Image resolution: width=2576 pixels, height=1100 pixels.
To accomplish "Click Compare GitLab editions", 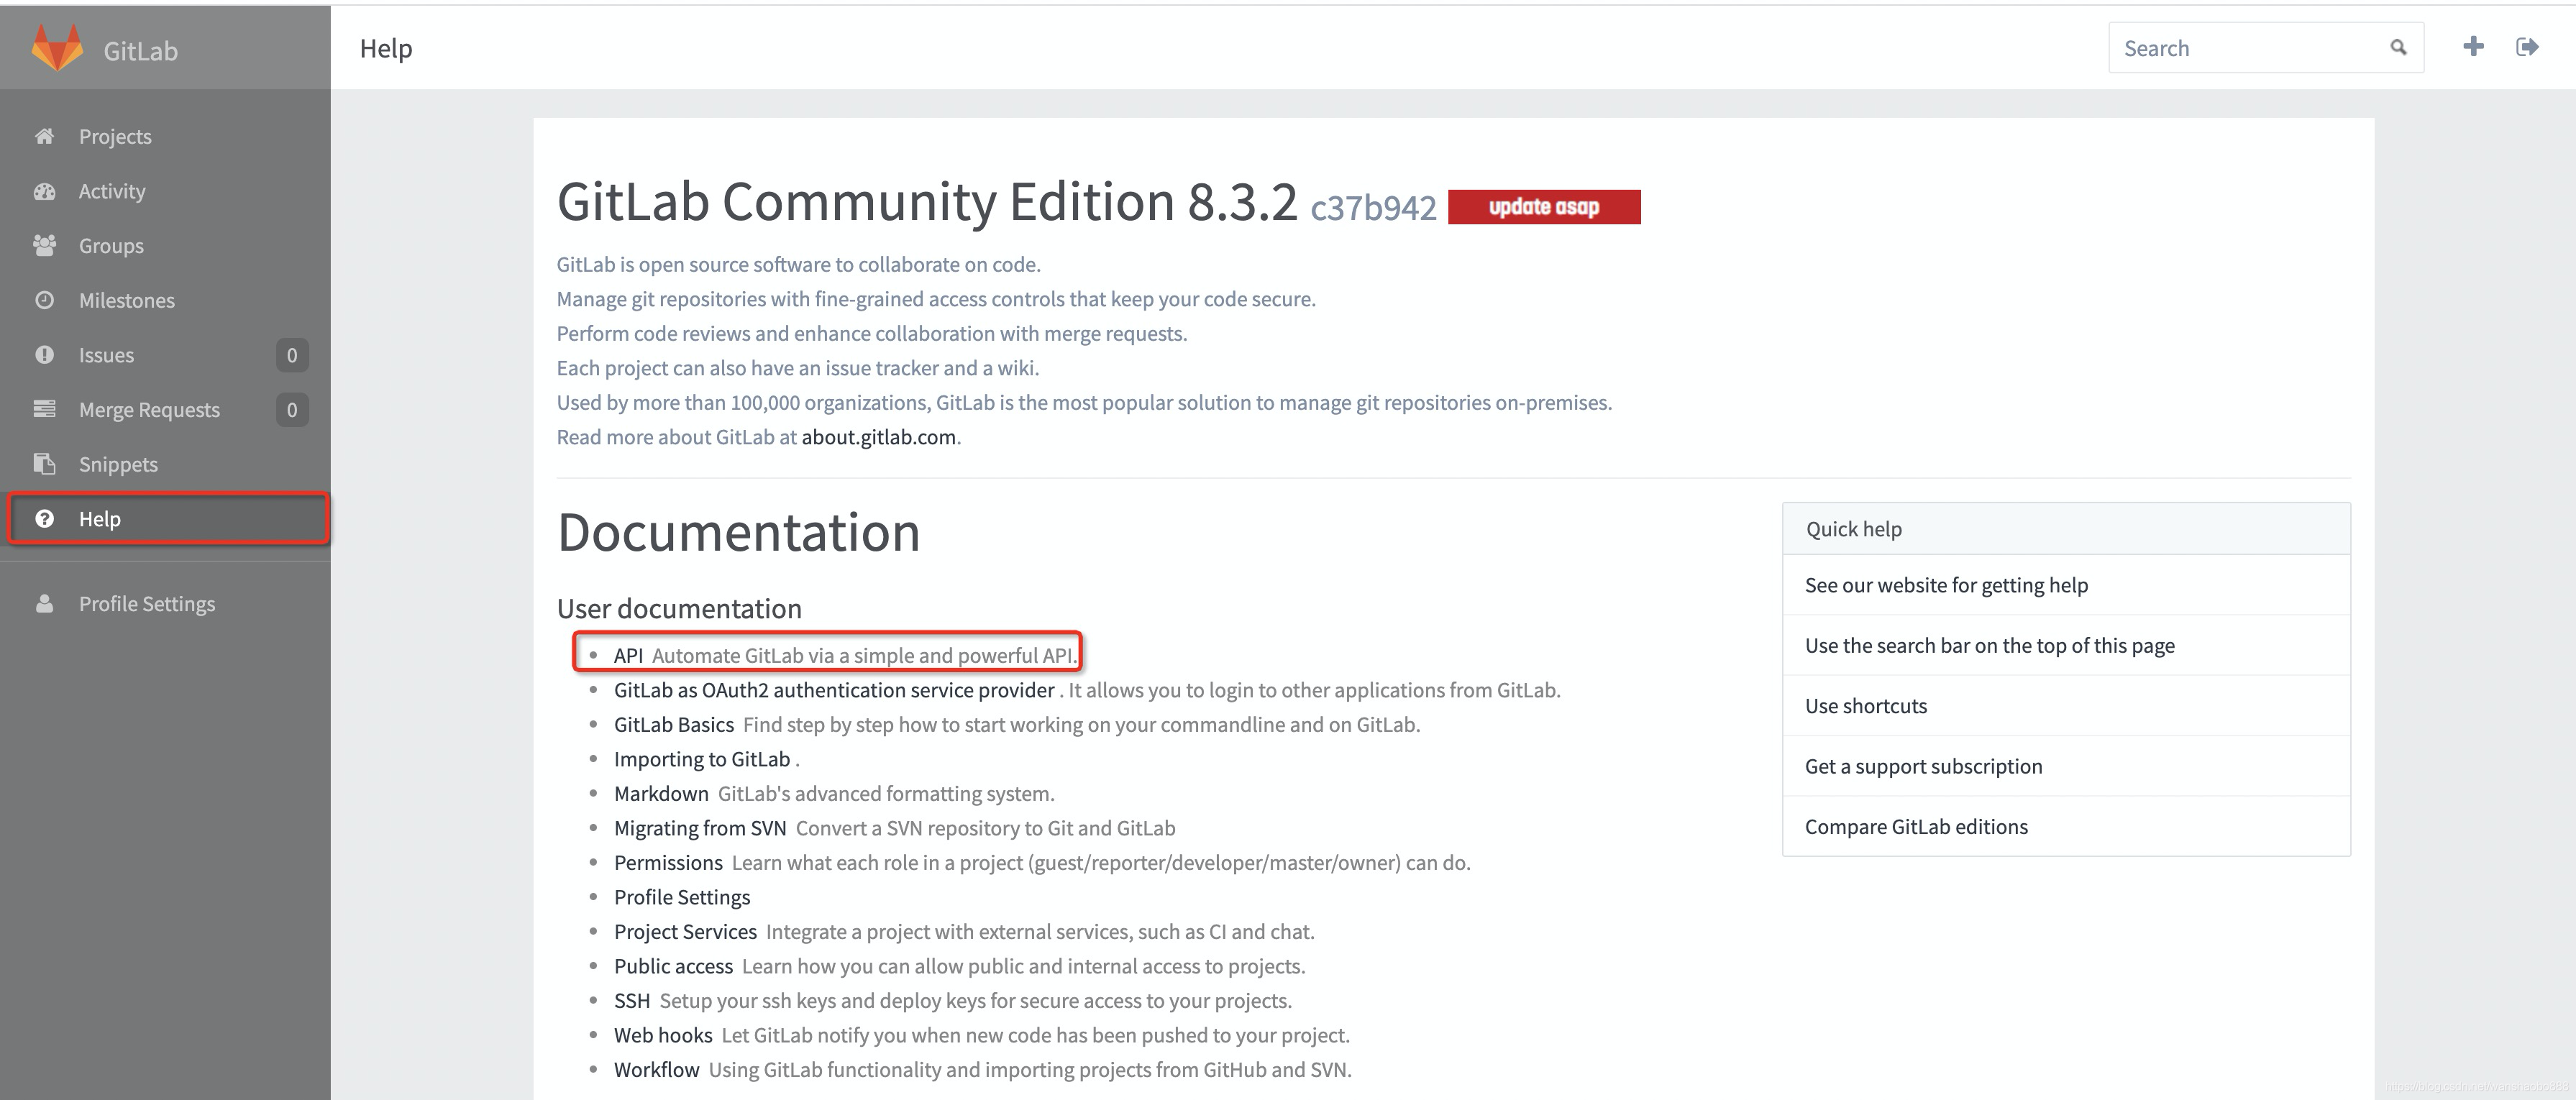I will (2066, 826).
